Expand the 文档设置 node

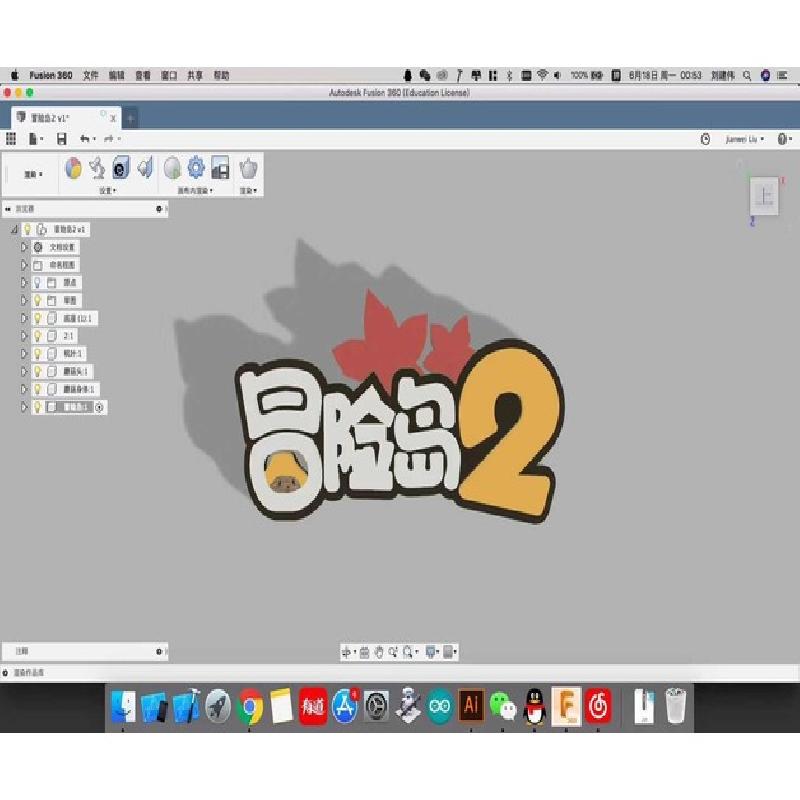23,247
